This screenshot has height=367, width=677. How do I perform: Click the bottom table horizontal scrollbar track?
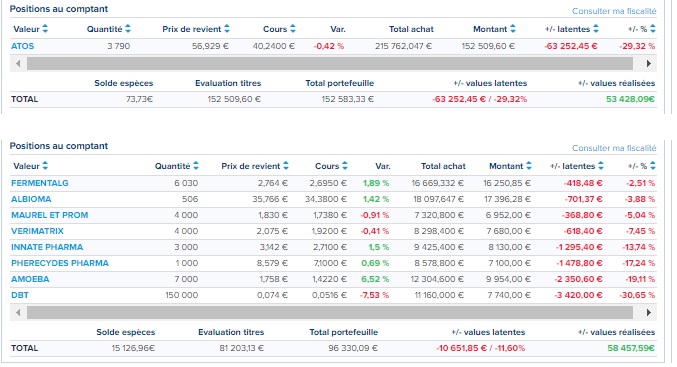click(330, 312)
